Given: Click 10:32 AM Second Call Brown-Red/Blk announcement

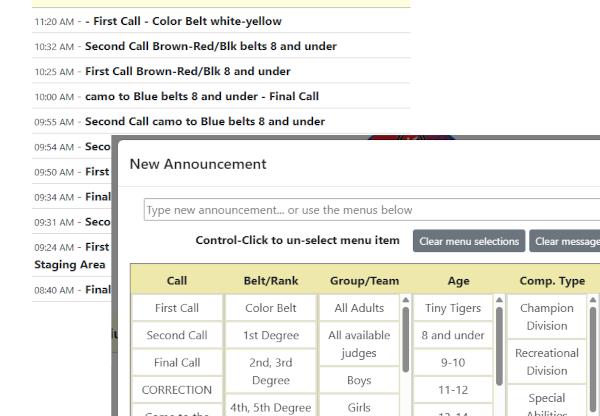Looking at the screenshot, I should click(x=221, y=46).
